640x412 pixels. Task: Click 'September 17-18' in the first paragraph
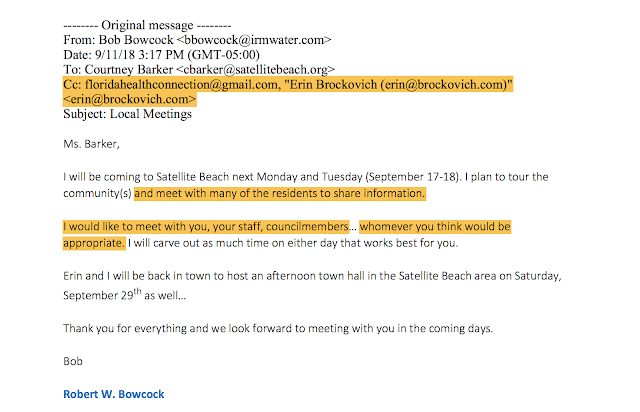click(x=412, y=177)
